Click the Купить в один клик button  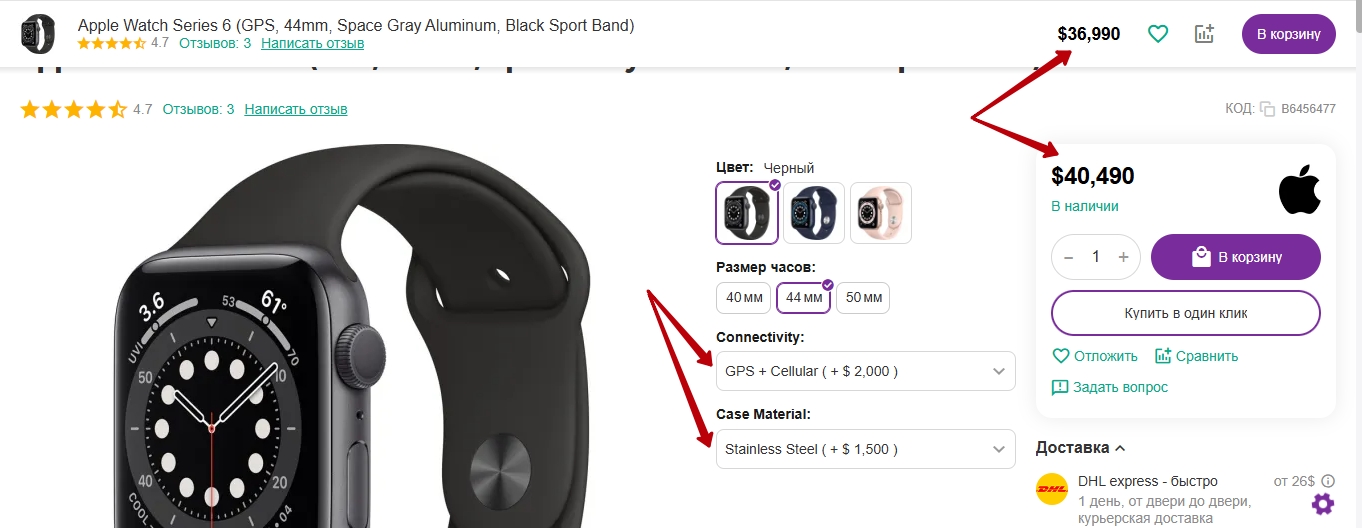tap(1186, 313)
